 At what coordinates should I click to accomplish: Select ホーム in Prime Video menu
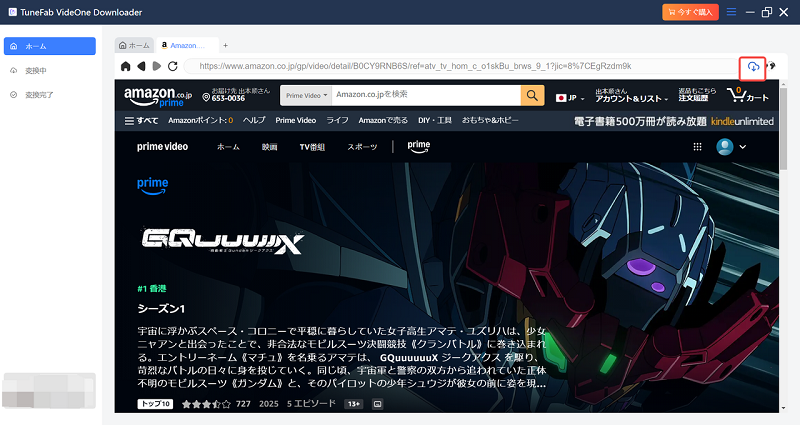[x=228, y=147]
